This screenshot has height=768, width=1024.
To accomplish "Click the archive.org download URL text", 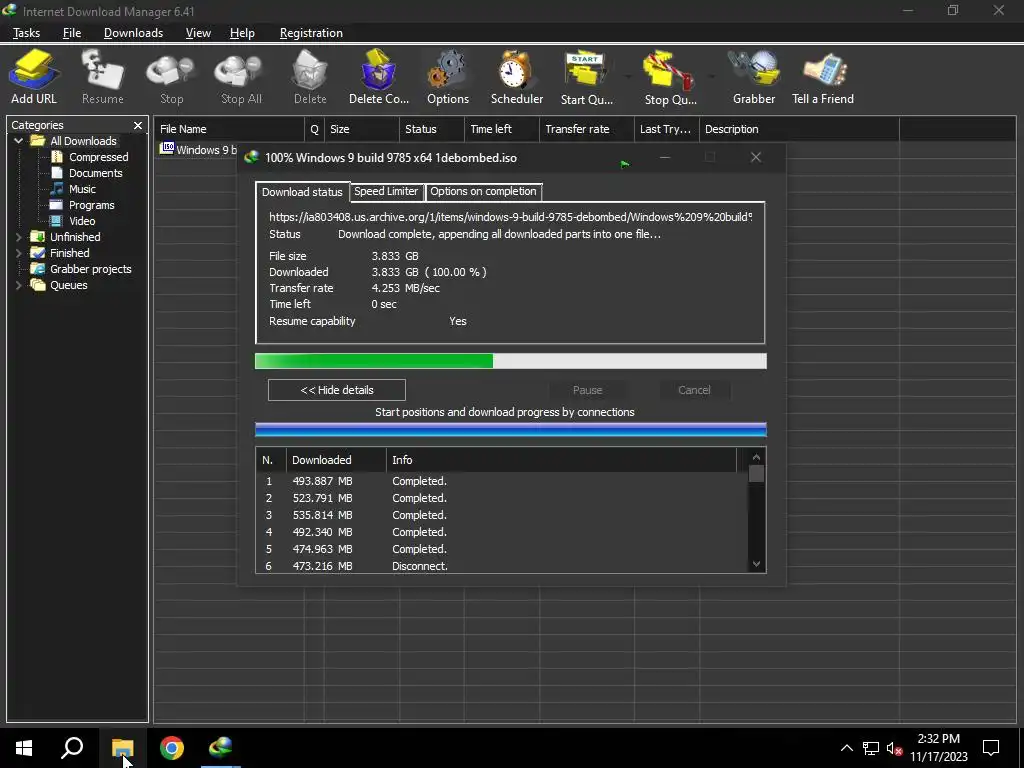I will pos(511,217).
